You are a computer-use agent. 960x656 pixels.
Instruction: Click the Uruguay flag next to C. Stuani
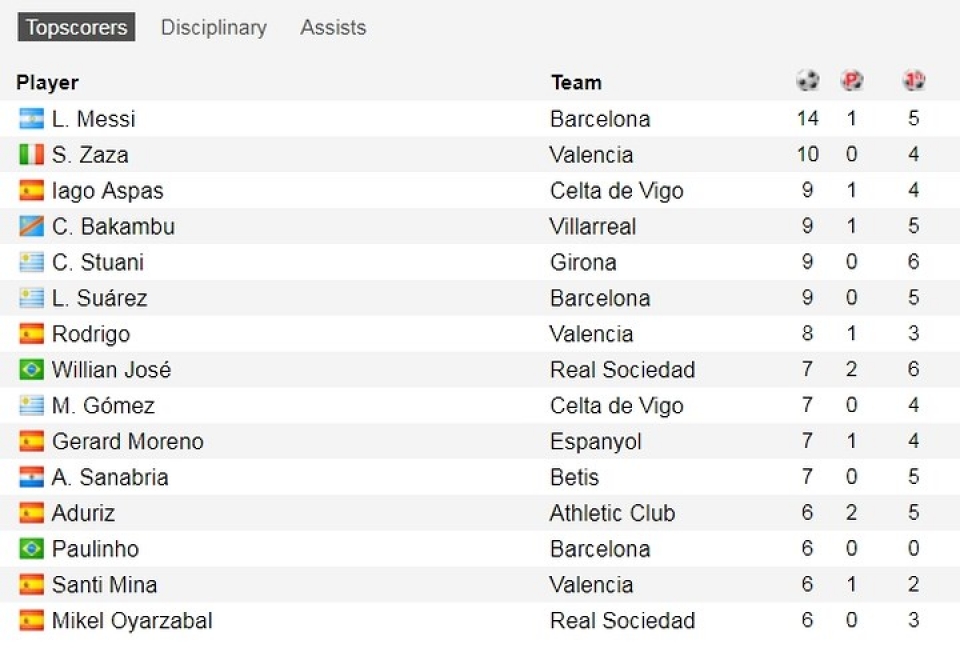point(31,263)
